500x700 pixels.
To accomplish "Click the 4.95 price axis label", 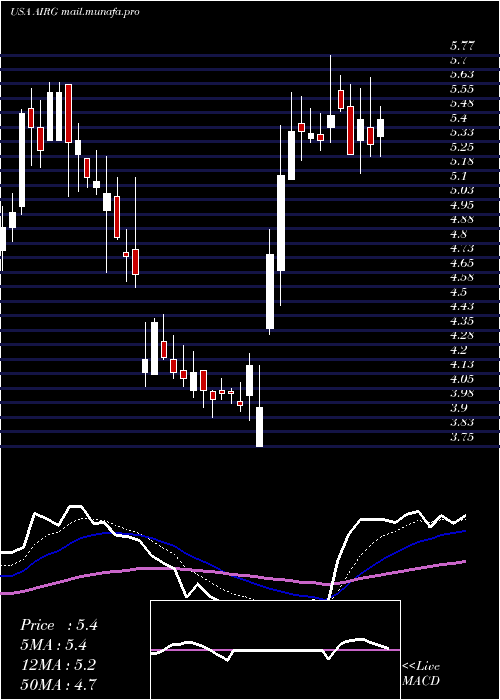I will click(462, 205).
